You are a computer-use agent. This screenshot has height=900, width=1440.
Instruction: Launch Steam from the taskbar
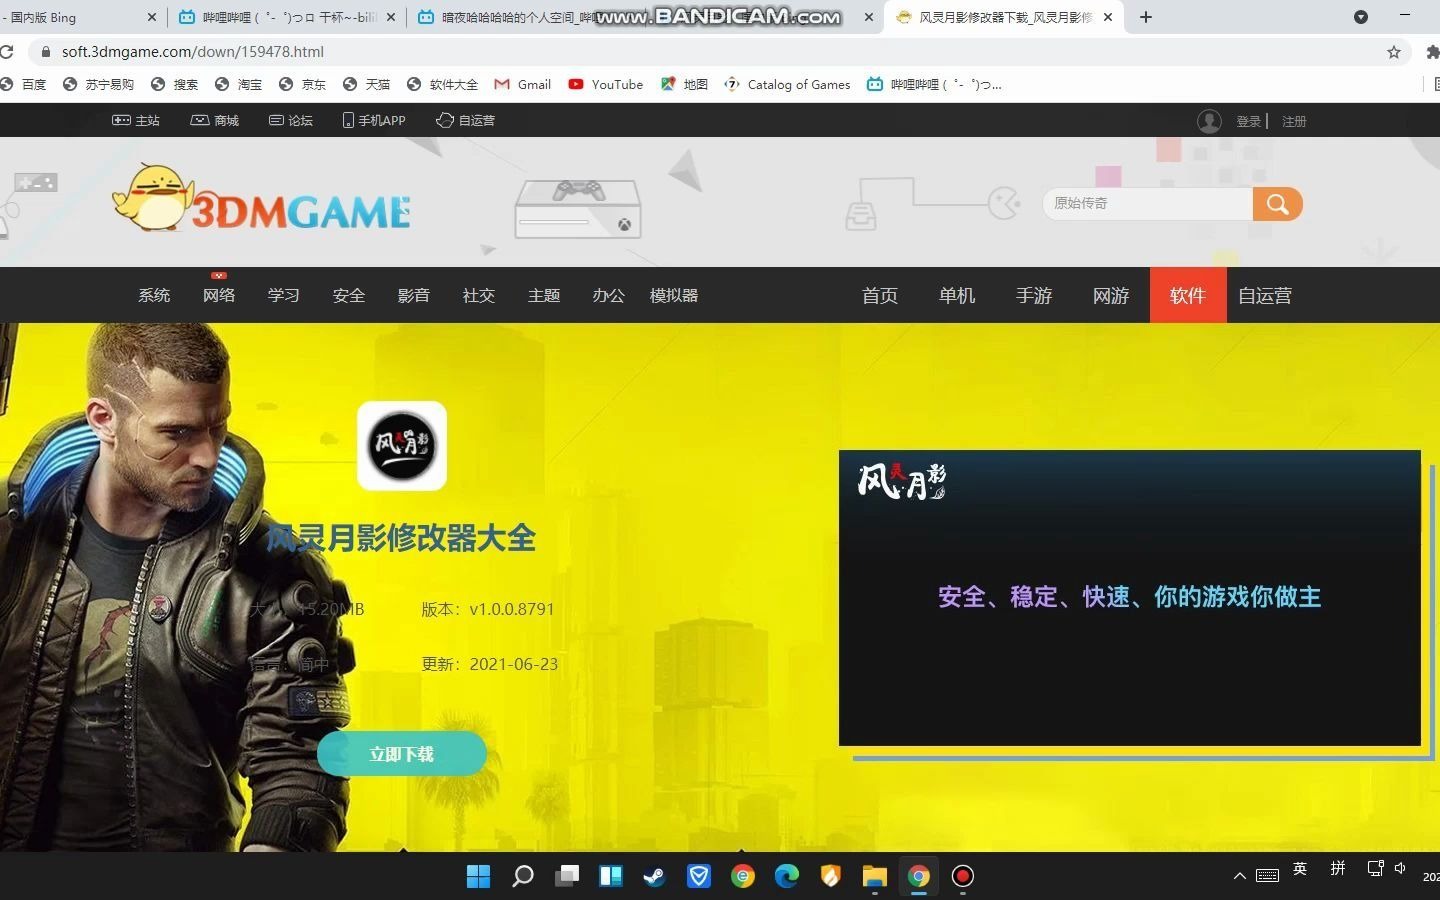coord(654,876)
